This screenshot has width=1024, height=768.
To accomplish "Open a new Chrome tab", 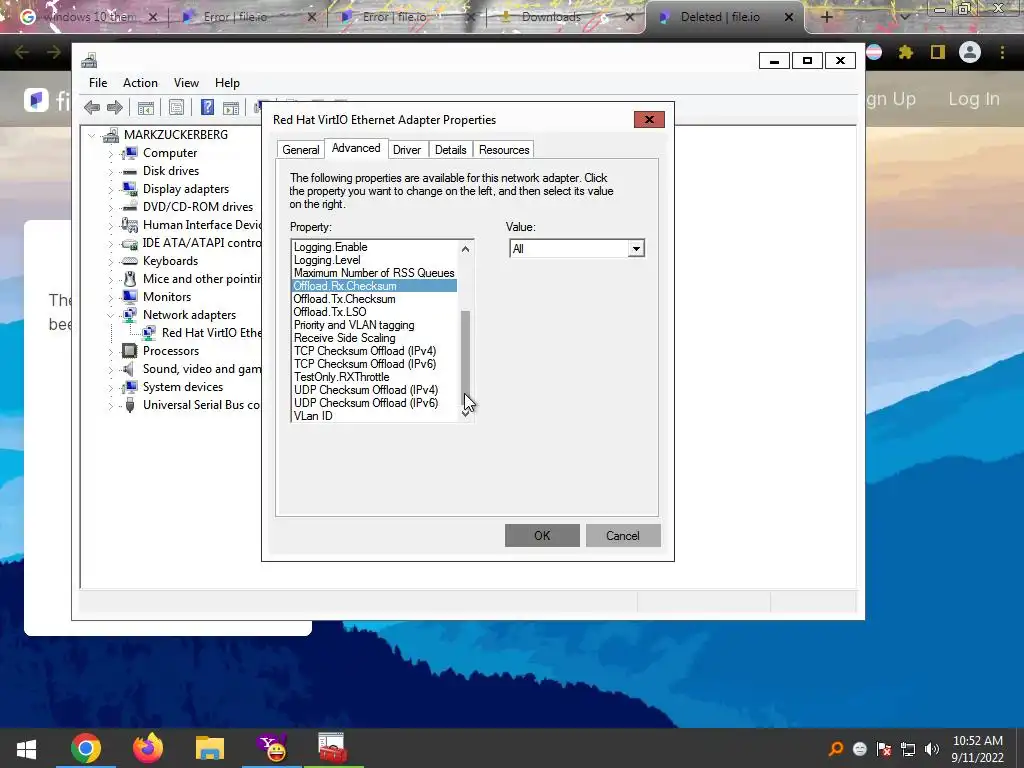I will click(x=826, y=17).
